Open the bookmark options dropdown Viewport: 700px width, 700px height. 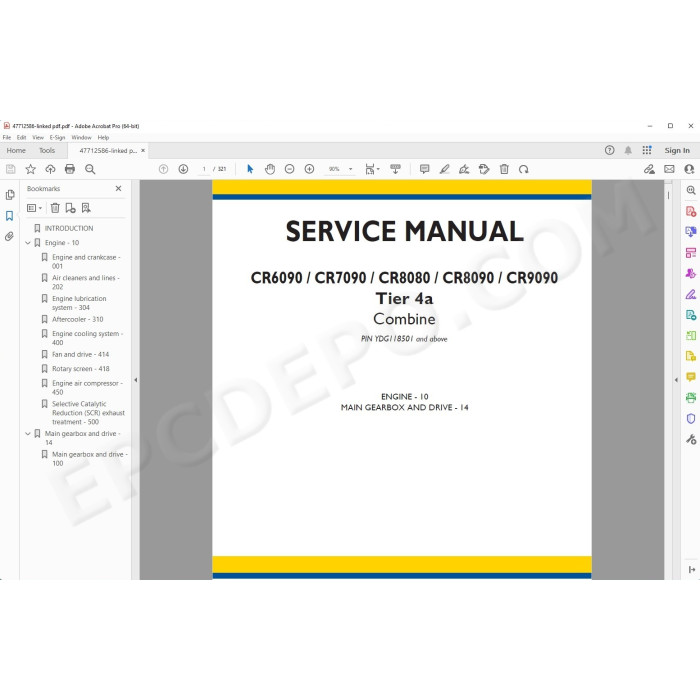[34, 208]
